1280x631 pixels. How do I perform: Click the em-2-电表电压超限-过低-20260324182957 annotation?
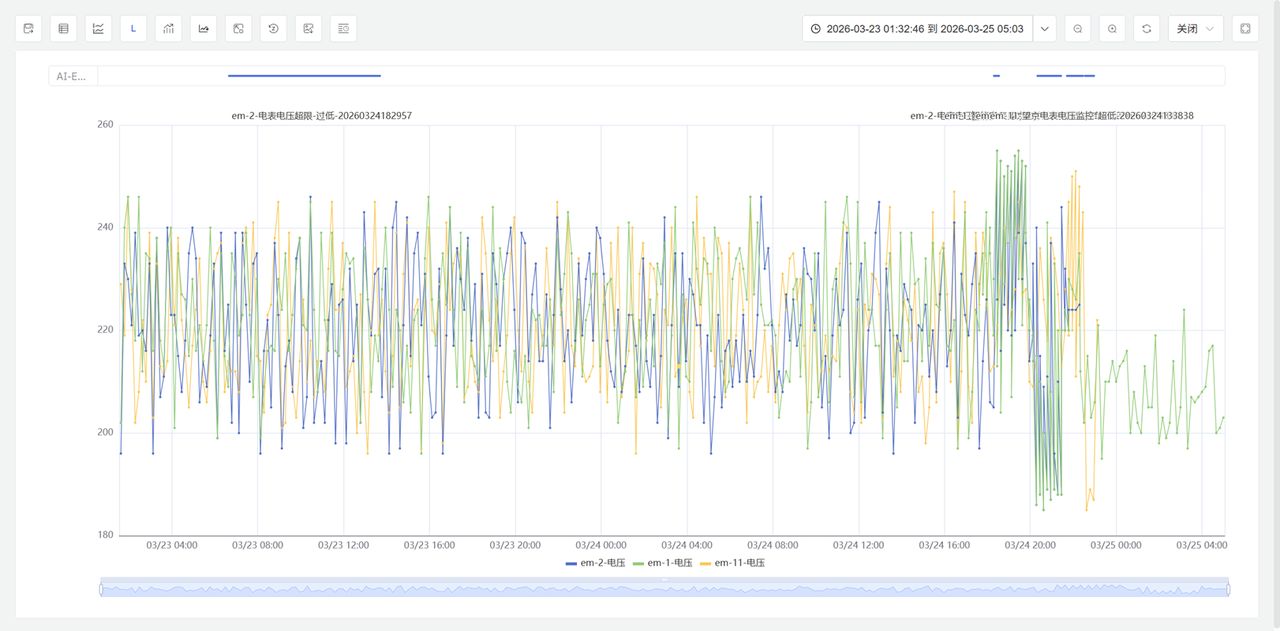point(322,116)
